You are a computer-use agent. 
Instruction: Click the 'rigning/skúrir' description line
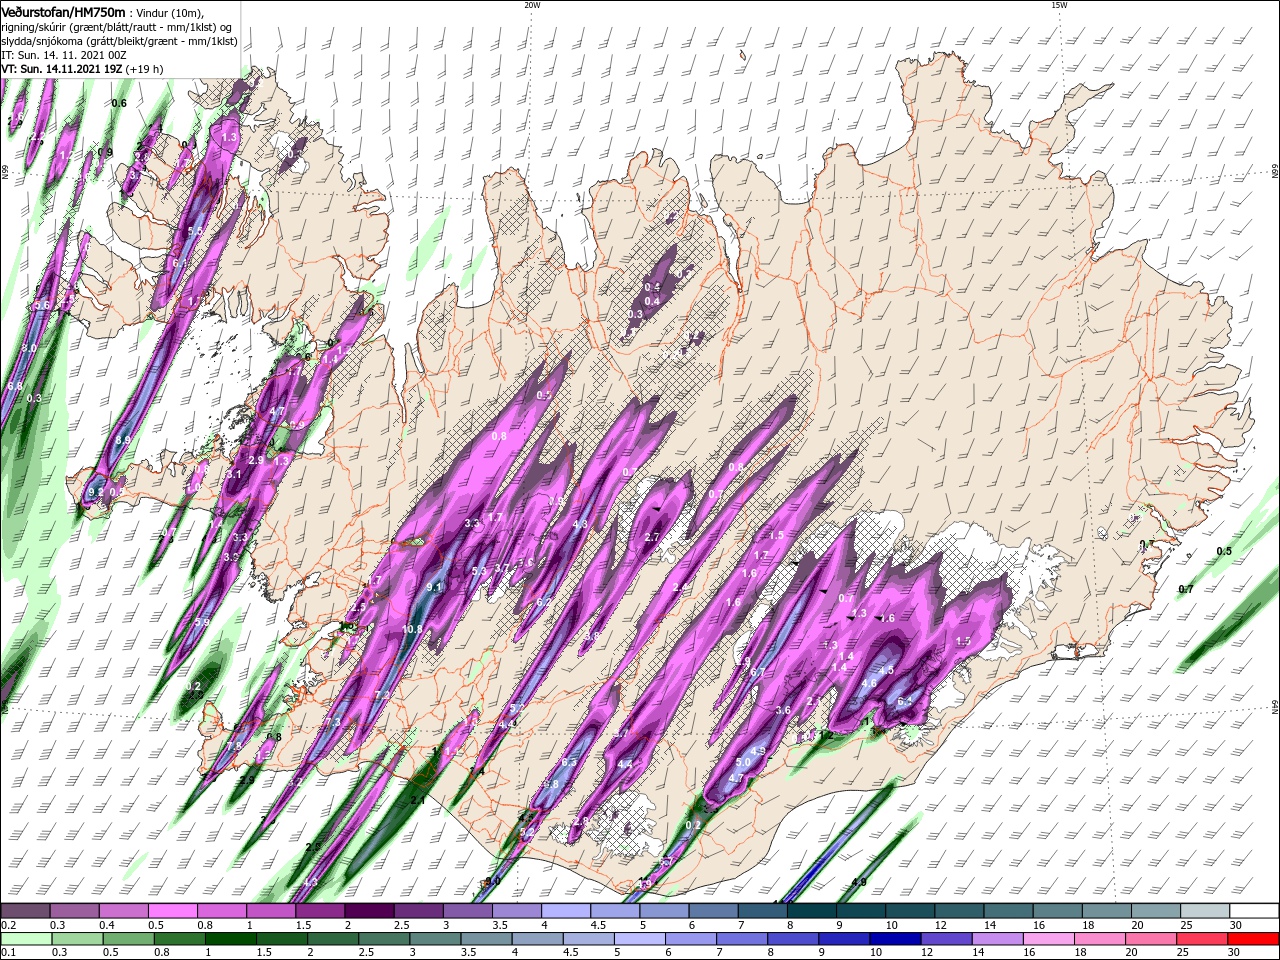click(117, 27)
